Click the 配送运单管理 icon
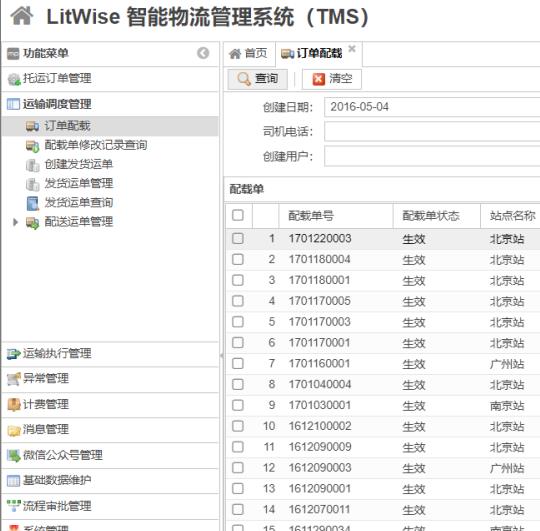The image size is (540, 531). [x=32, y=222]
